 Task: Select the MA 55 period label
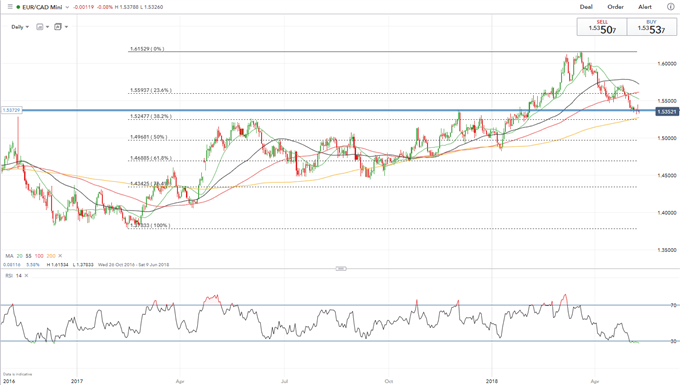coord(29,256)
